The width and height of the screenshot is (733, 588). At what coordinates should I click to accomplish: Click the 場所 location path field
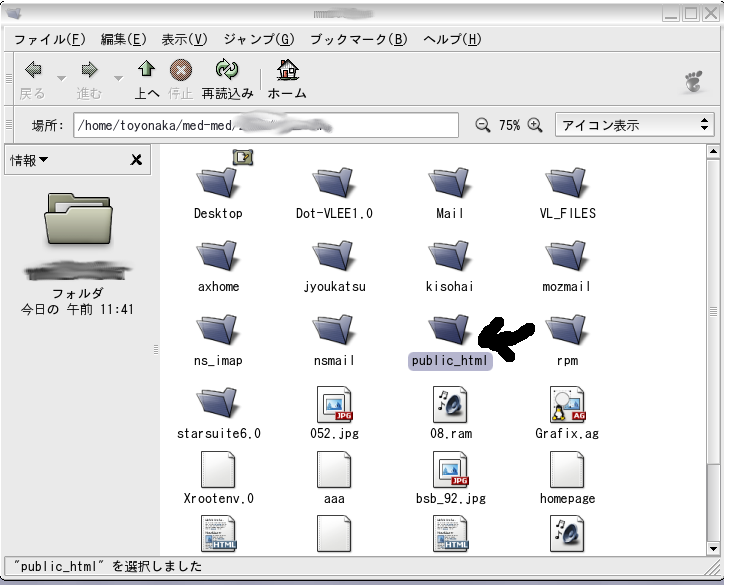point(266,125)
